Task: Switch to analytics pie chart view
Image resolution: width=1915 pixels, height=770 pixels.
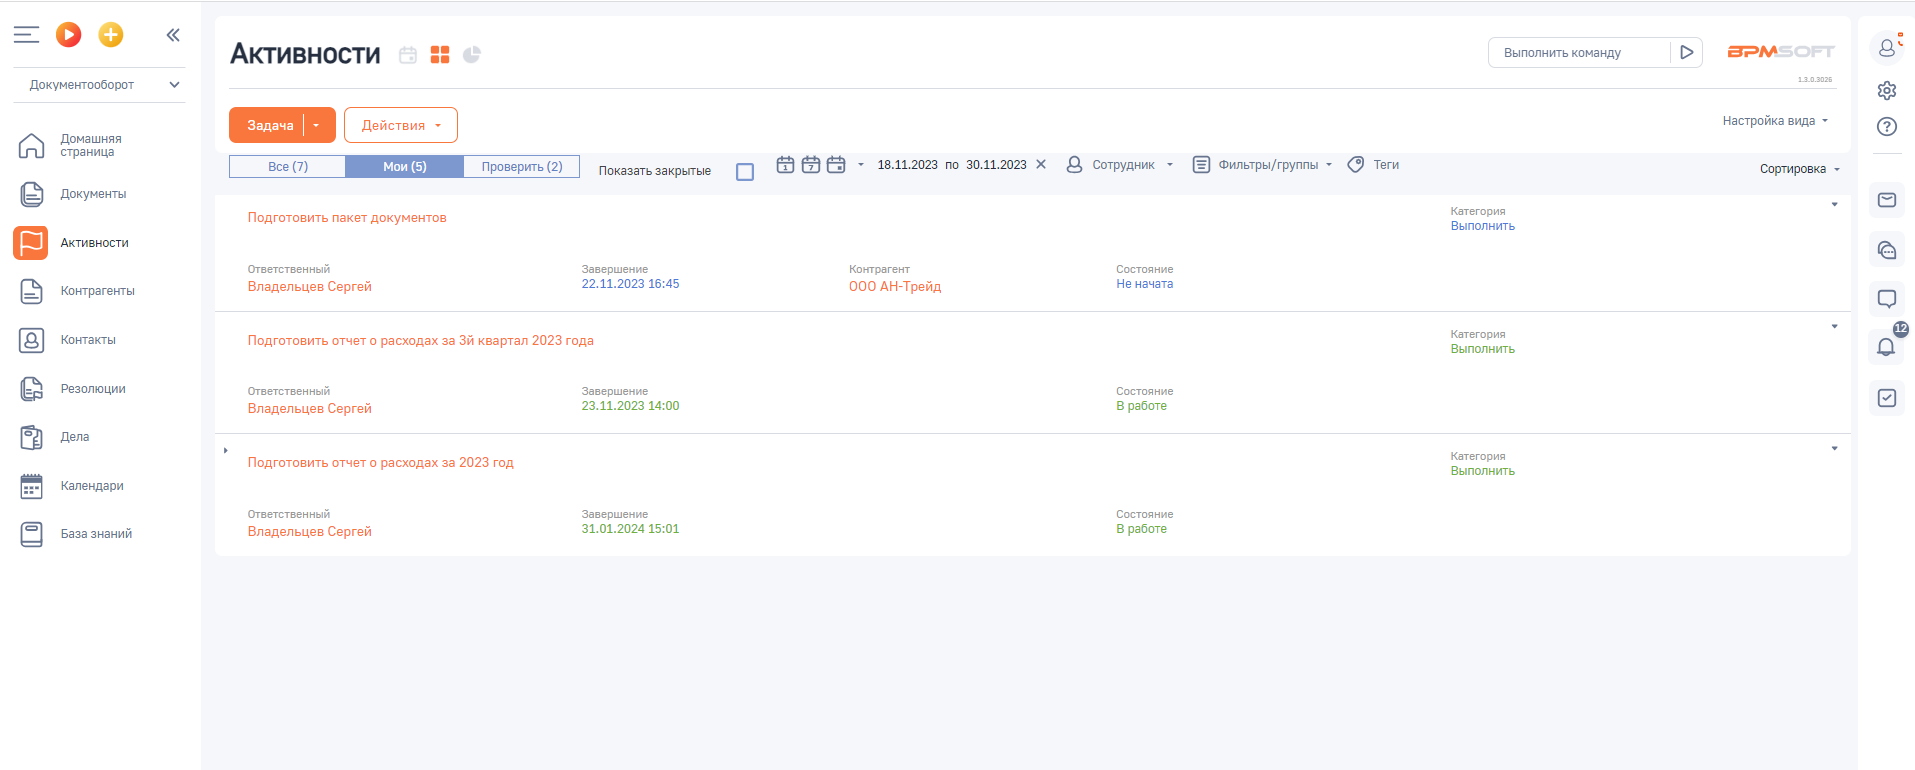Action: 472,54
